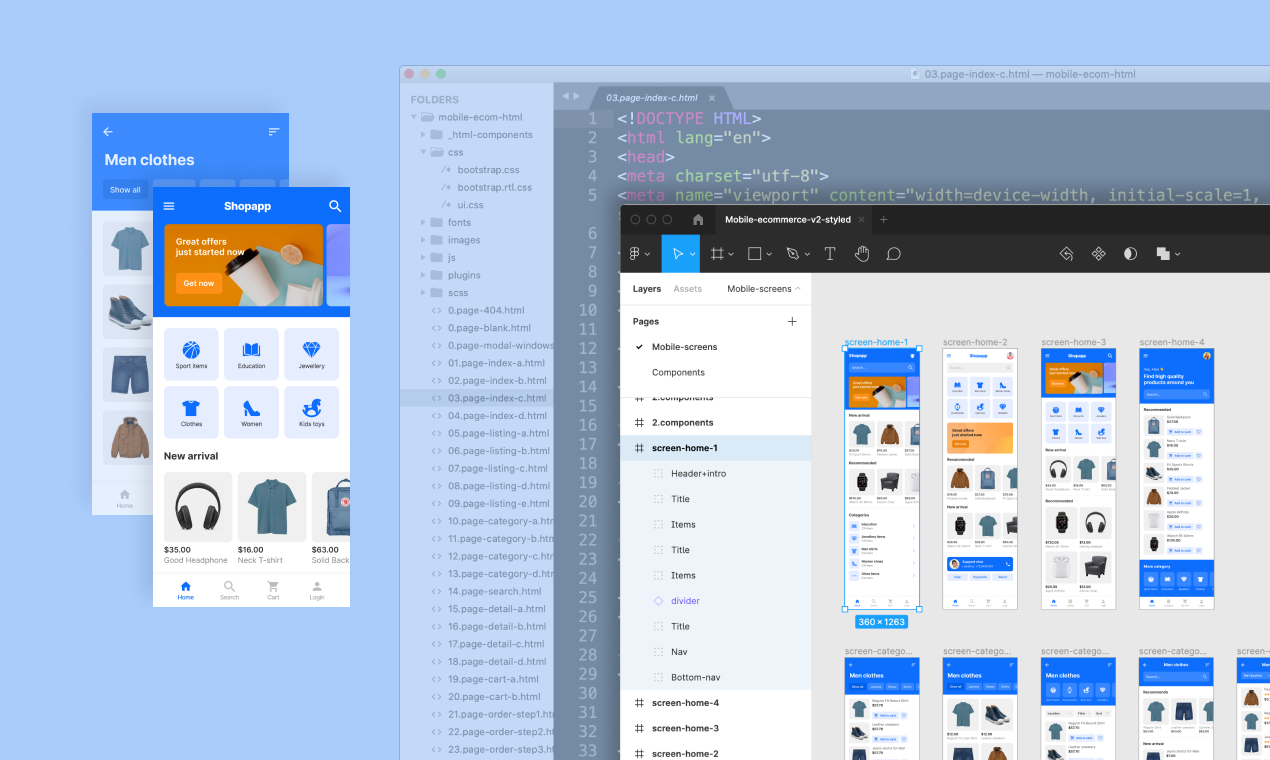Open the shape tool dropdown arrow
1270x760 pixels.
pos(771,253)
